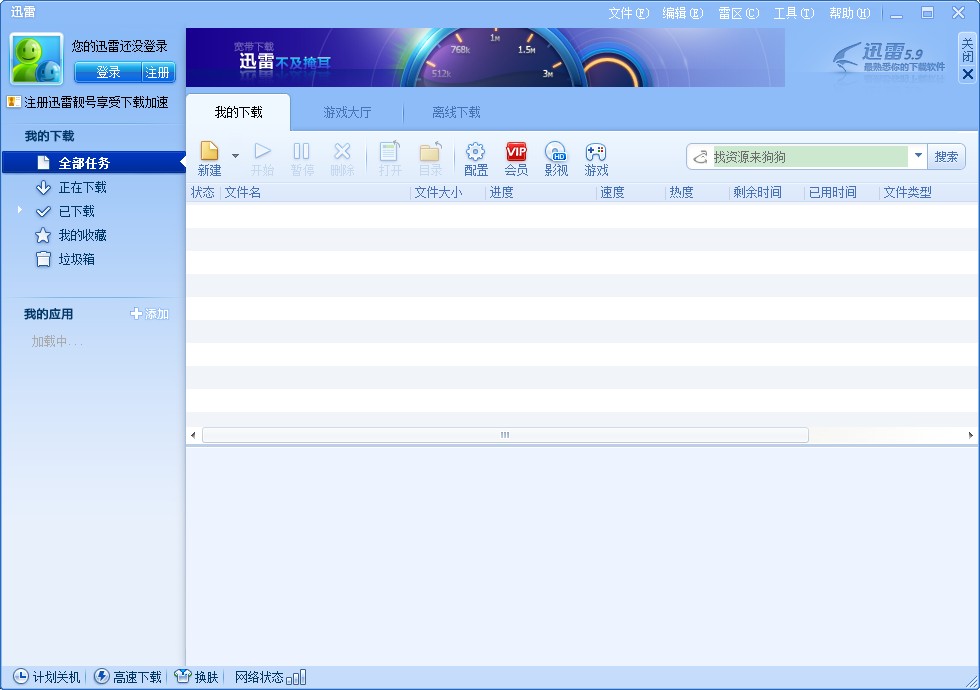
Task: Open the search engine dropdown arrow
Action: (x=918, y=156)
